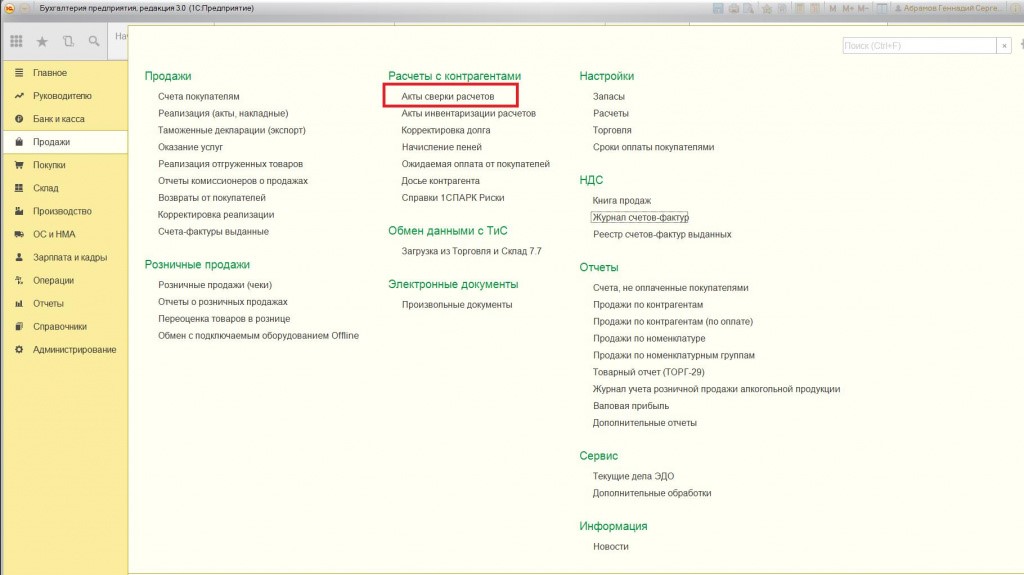Open Акты сверки расчетов link
1024x575 pixels.
pos(448,96)
